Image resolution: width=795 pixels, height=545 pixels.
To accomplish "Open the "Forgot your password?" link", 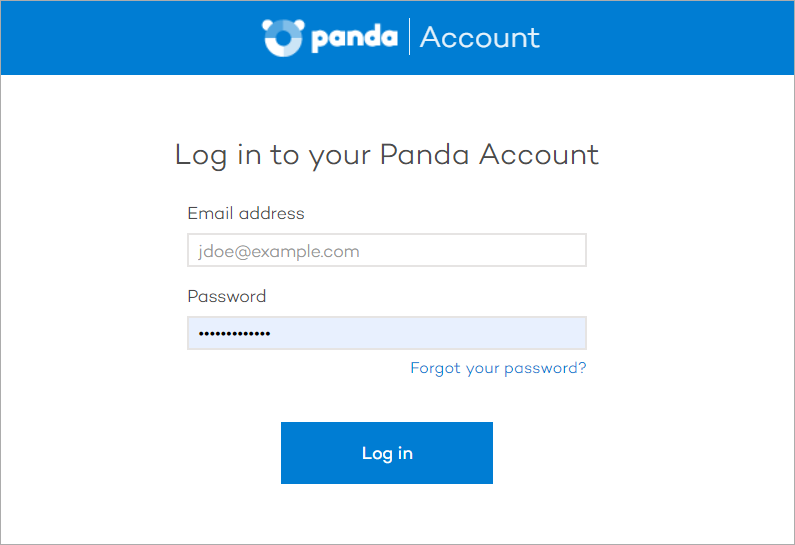I will click(x=498, y=368).
